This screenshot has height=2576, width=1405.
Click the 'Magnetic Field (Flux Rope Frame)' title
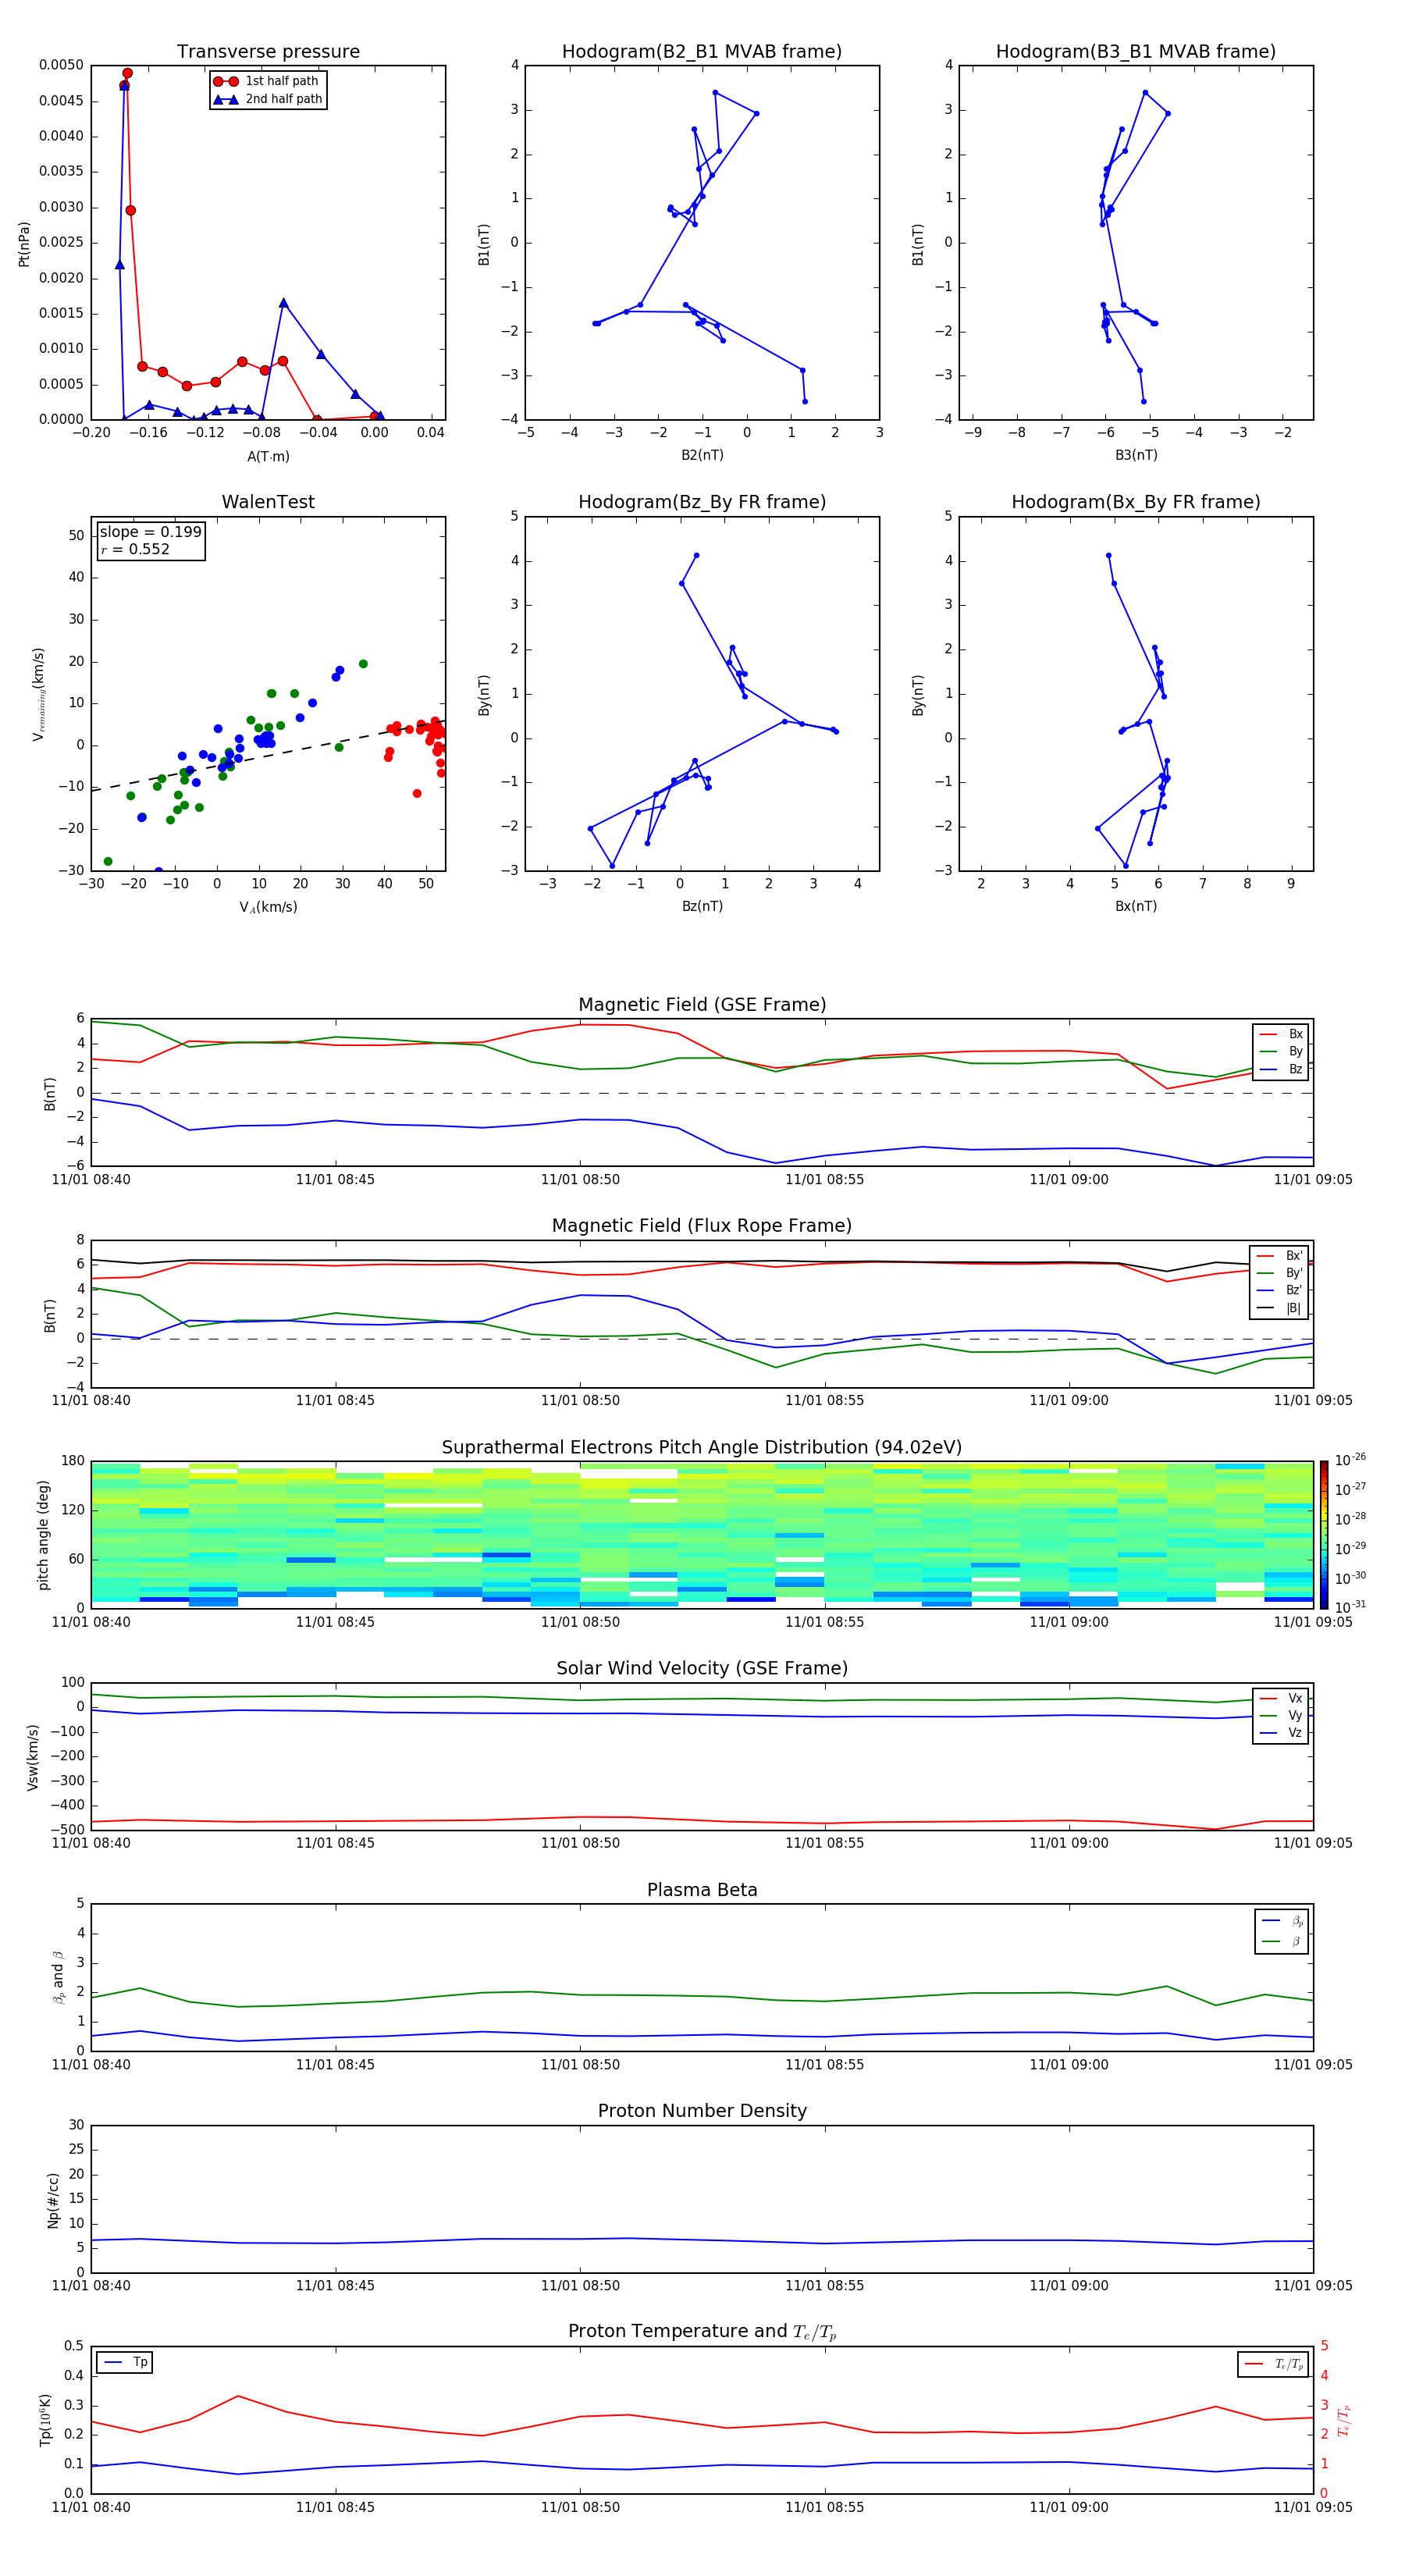pos(702,1226)
